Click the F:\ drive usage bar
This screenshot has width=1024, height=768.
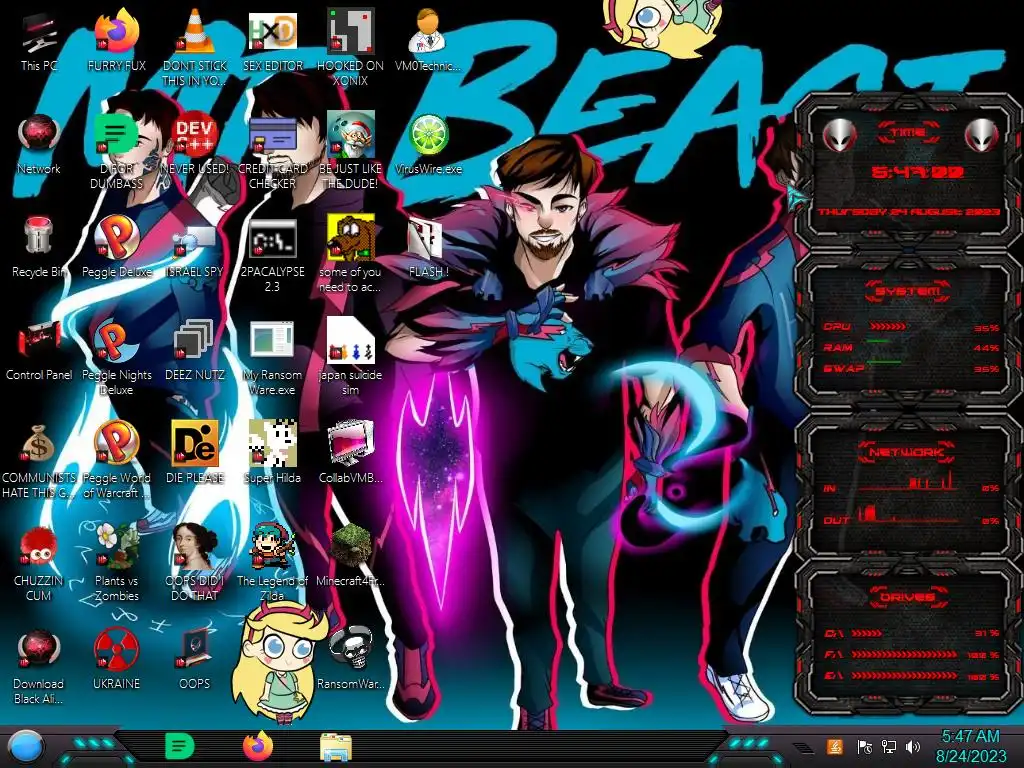pyautogui.click(x=904, y=654)
